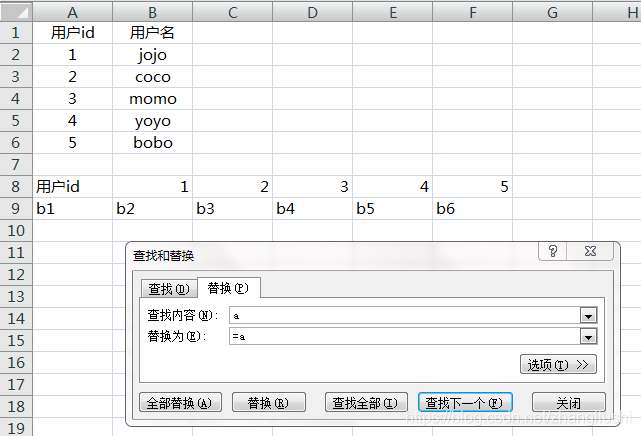
Task: Click the cell containing b3
Action: click(x=232, y=209)
